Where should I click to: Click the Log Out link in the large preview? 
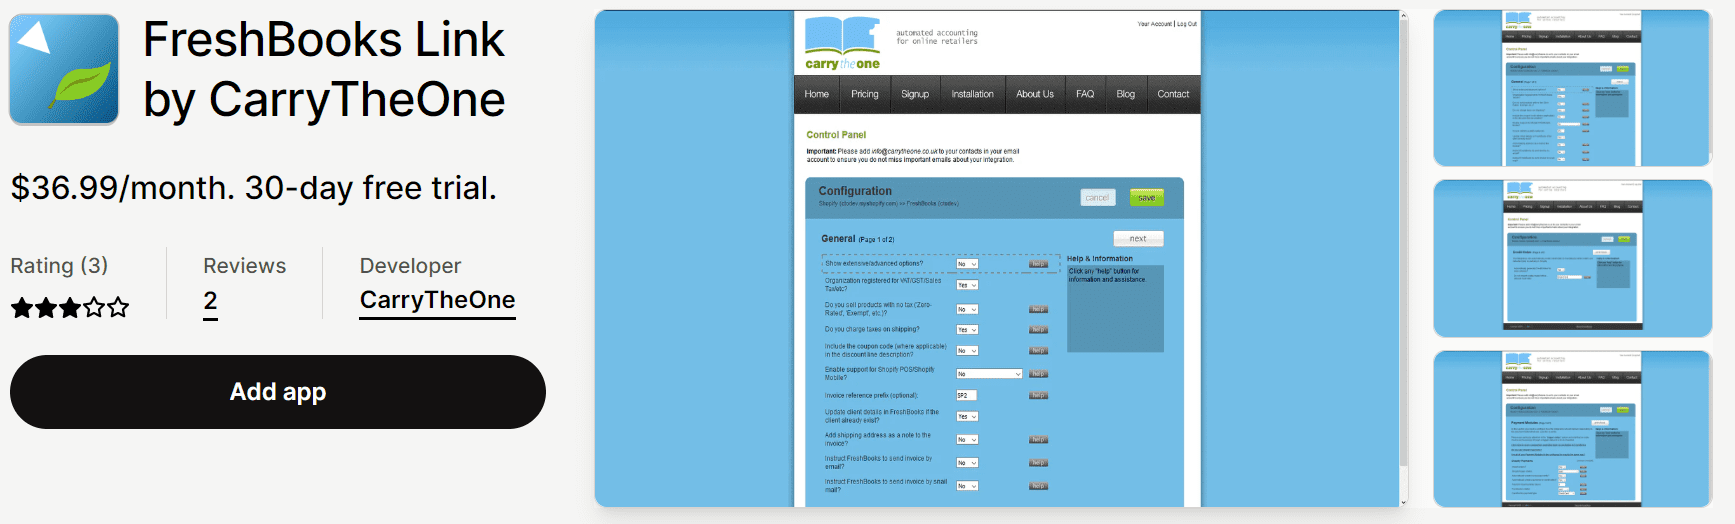pos(1187,24)
